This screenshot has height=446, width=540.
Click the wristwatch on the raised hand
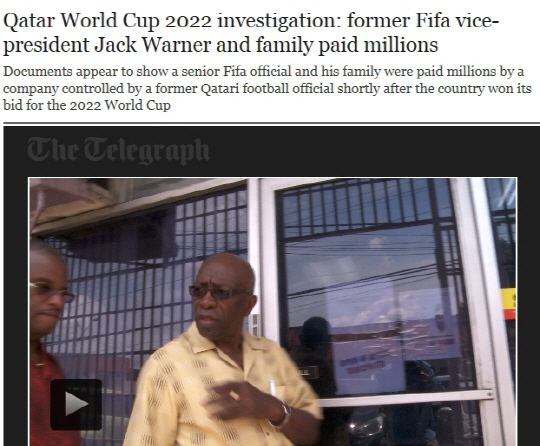[x=283, y=414]
